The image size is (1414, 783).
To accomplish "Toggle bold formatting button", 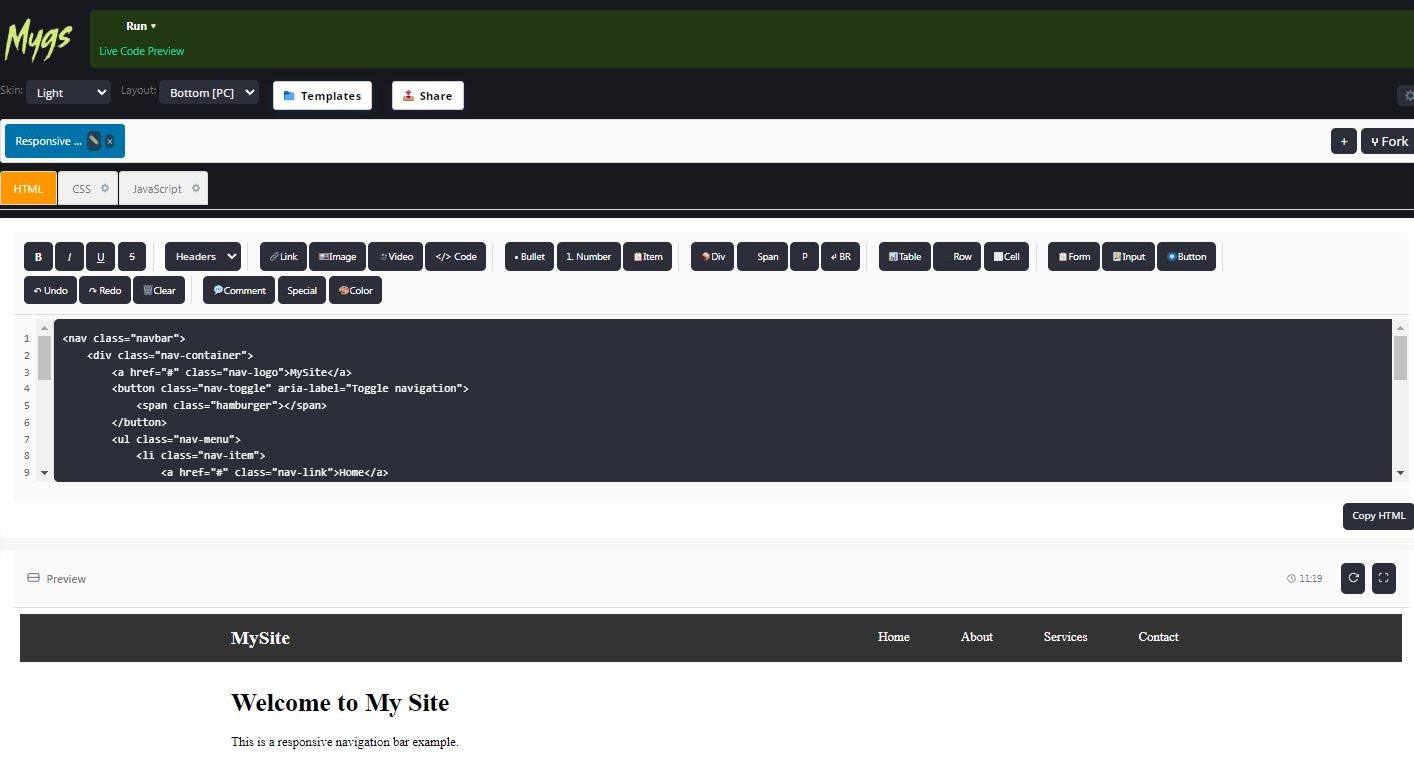I will pyautogui.click(x=38, y=257).
